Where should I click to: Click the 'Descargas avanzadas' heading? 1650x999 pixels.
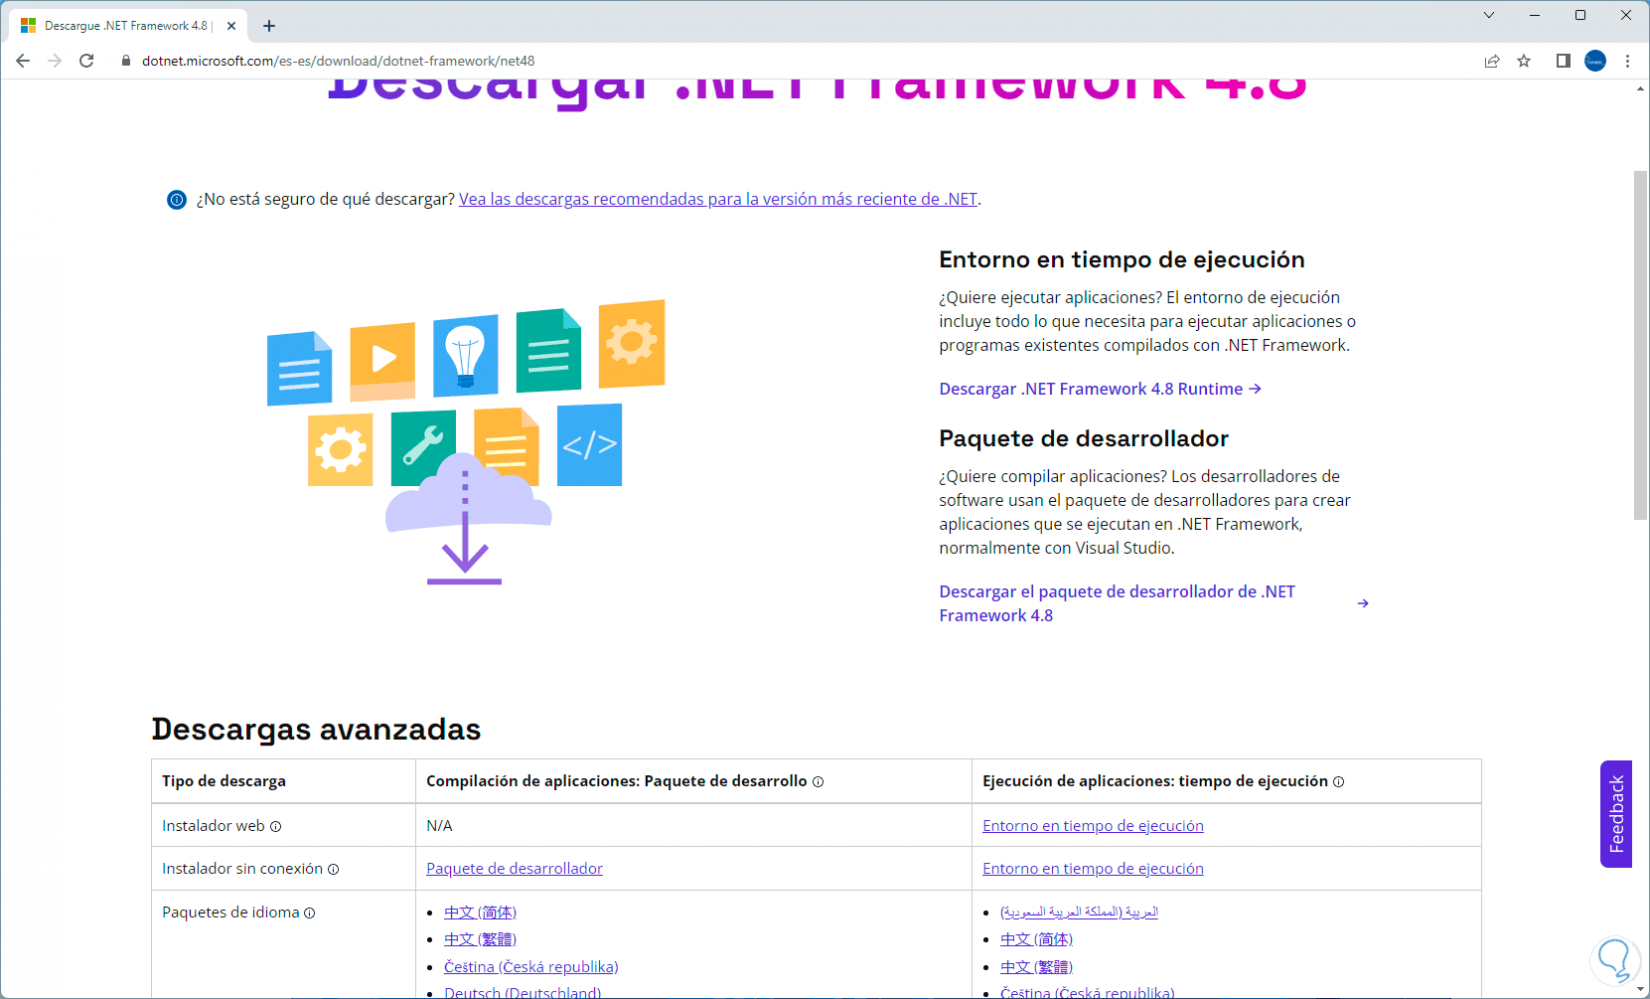[x=316, y=729]
